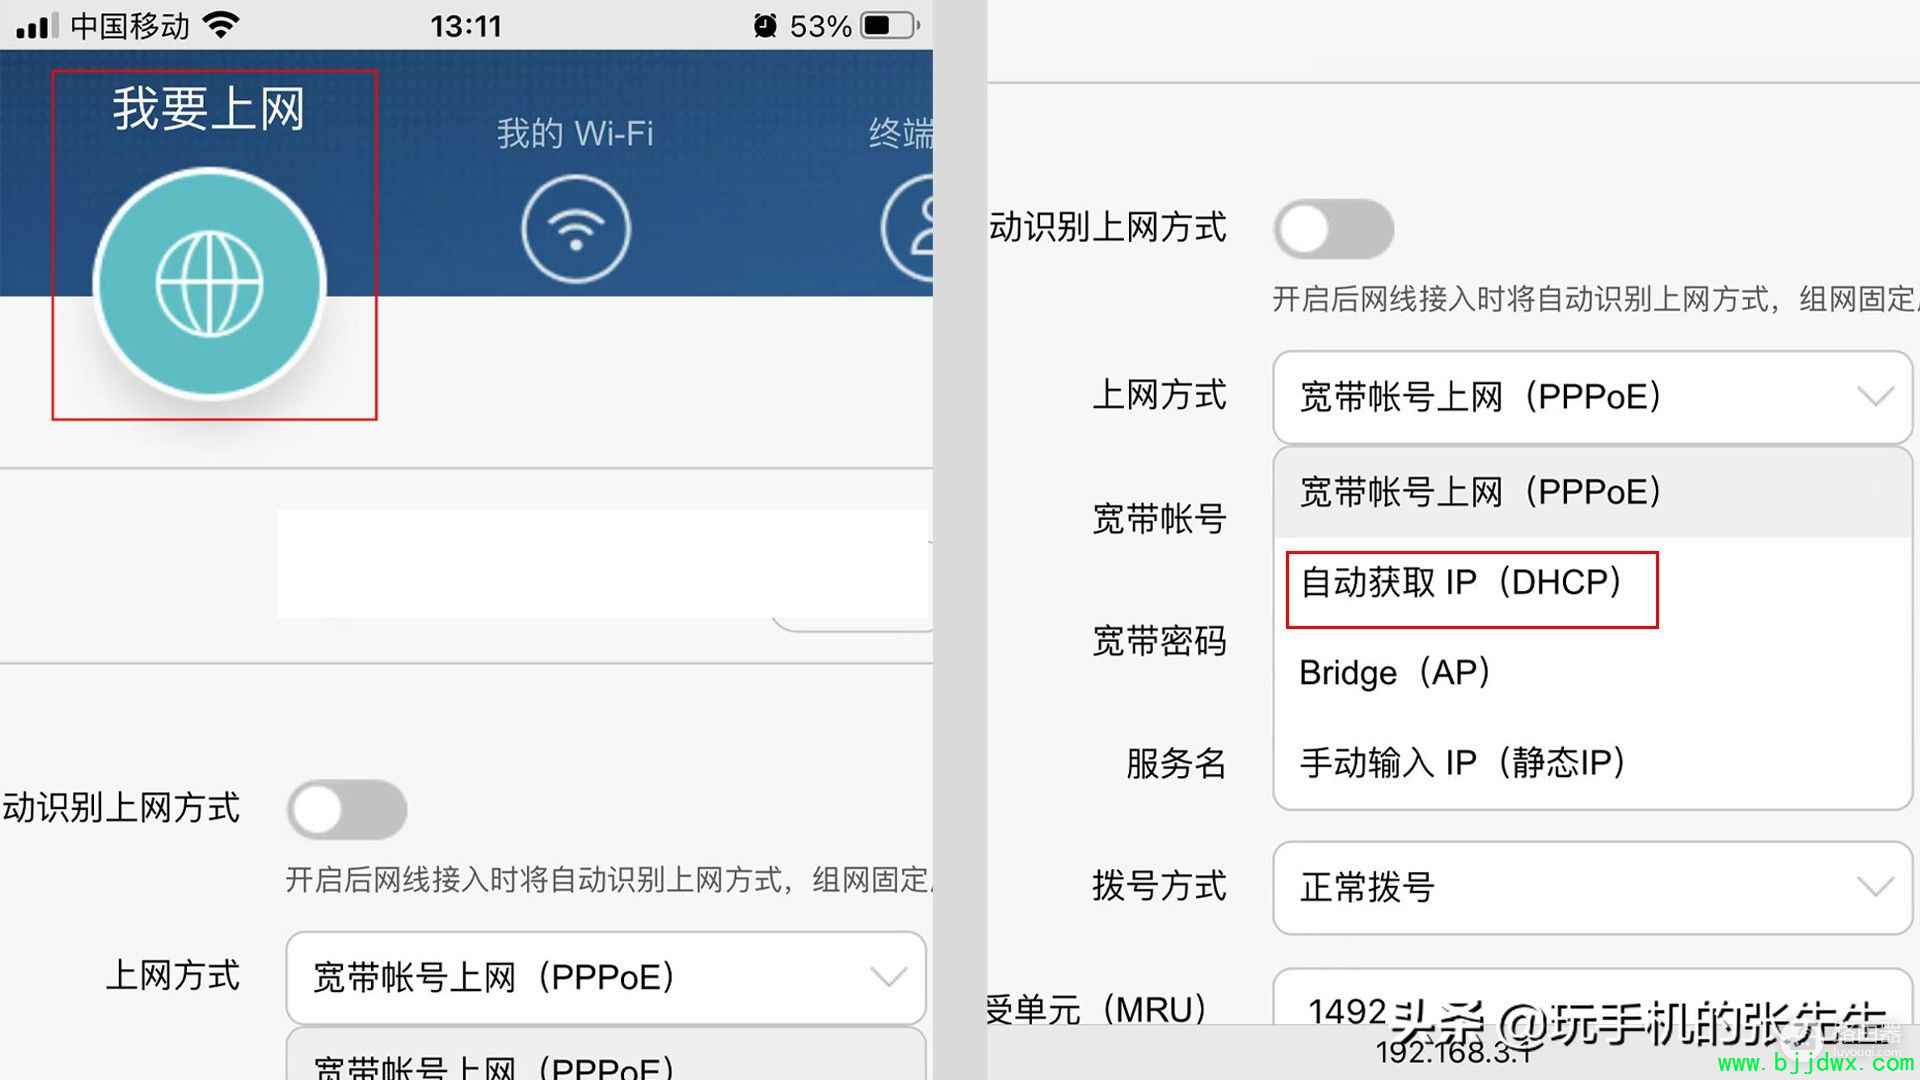Open the 我要上网 globe icon
1920x1080 pixels.
point(210,284)
